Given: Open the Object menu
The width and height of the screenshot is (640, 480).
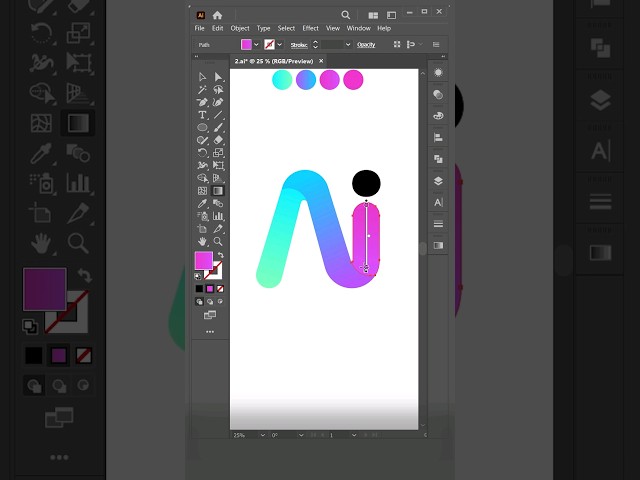Looking at the screenshot, I should tap(240, 28).
